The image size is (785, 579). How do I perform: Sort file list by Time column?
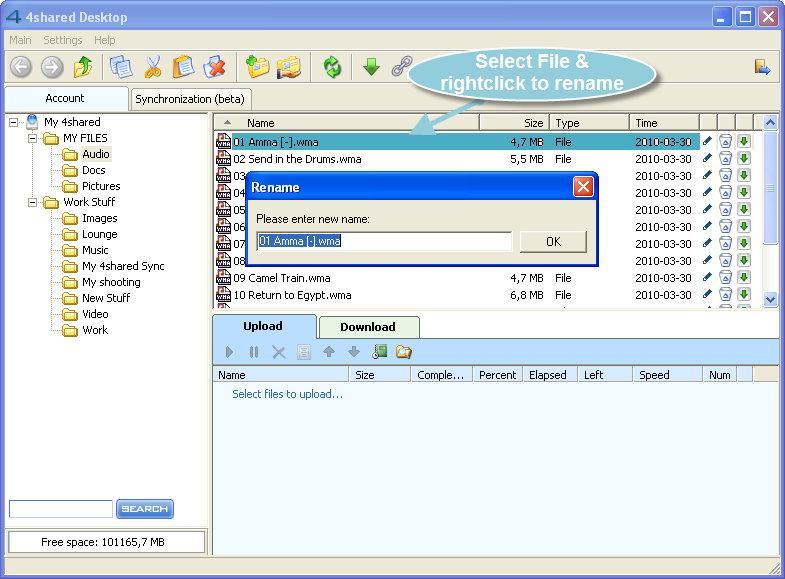664,123
